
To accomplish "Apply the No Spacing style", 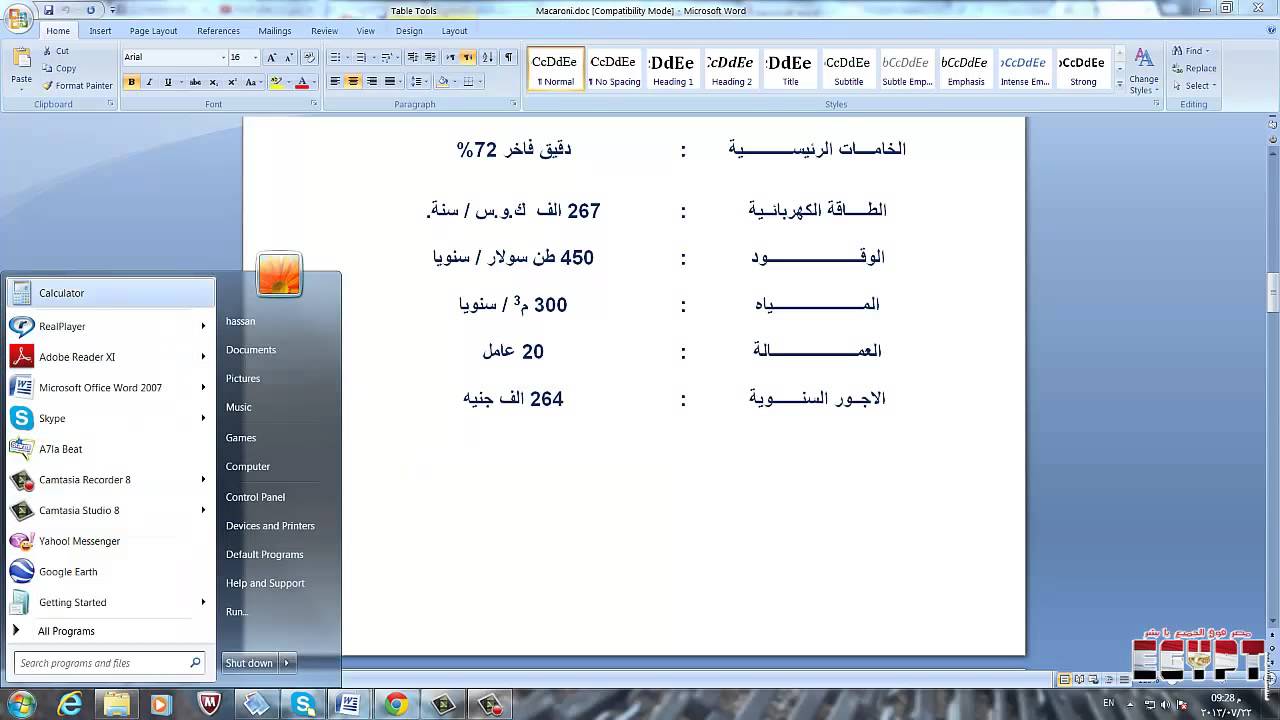I will (x=614, y=69).
